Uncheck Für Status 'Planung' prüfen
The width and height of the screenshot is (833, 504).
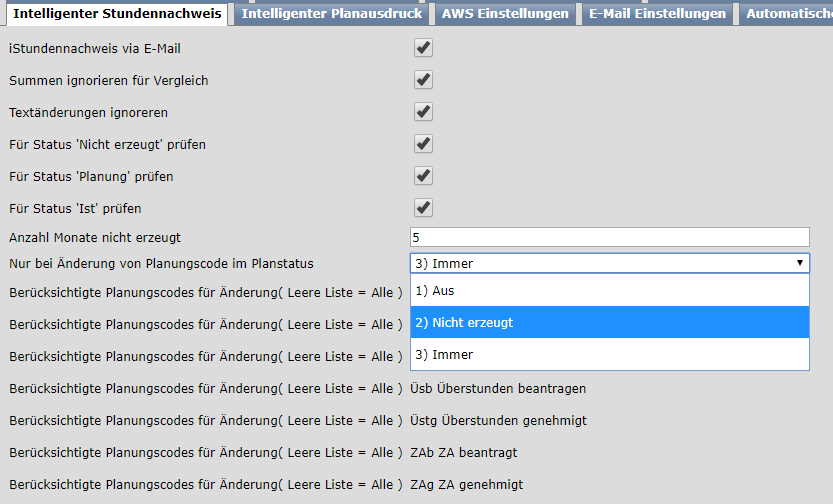click(x=424, y=176)
